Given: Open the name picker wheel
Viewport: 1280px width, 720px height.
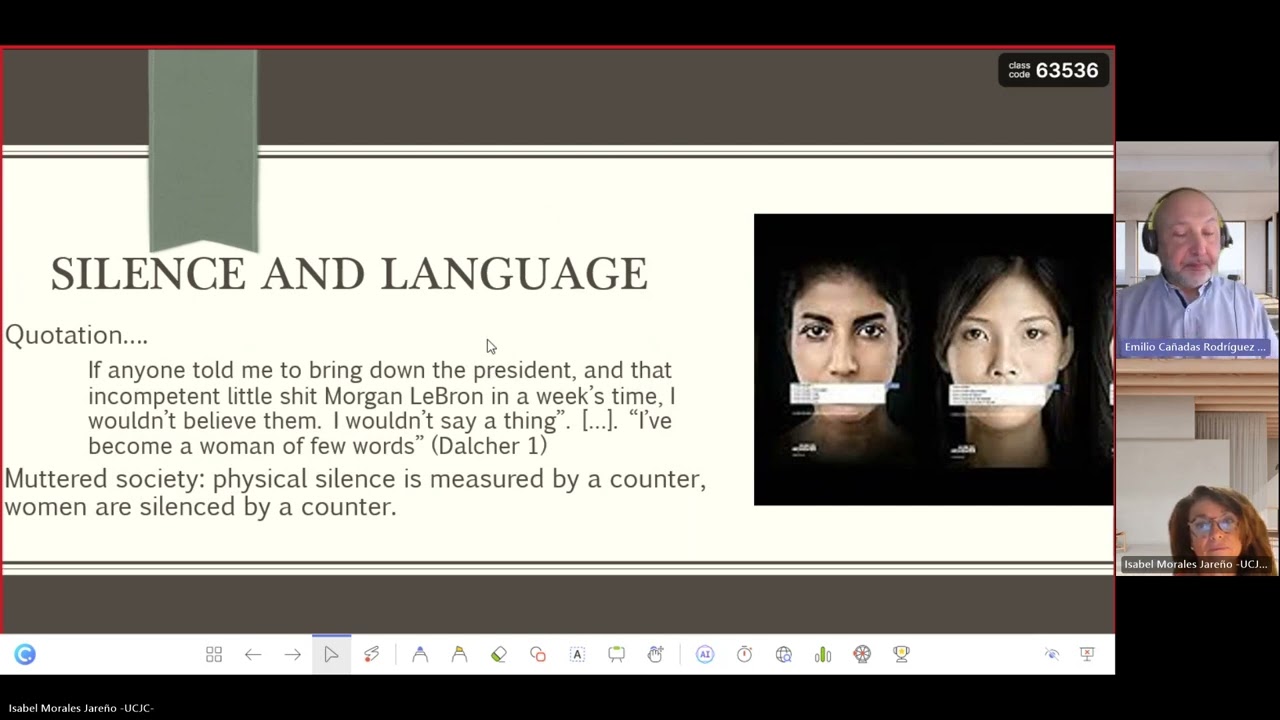Looking at the screenshot, I should point(862,654).
